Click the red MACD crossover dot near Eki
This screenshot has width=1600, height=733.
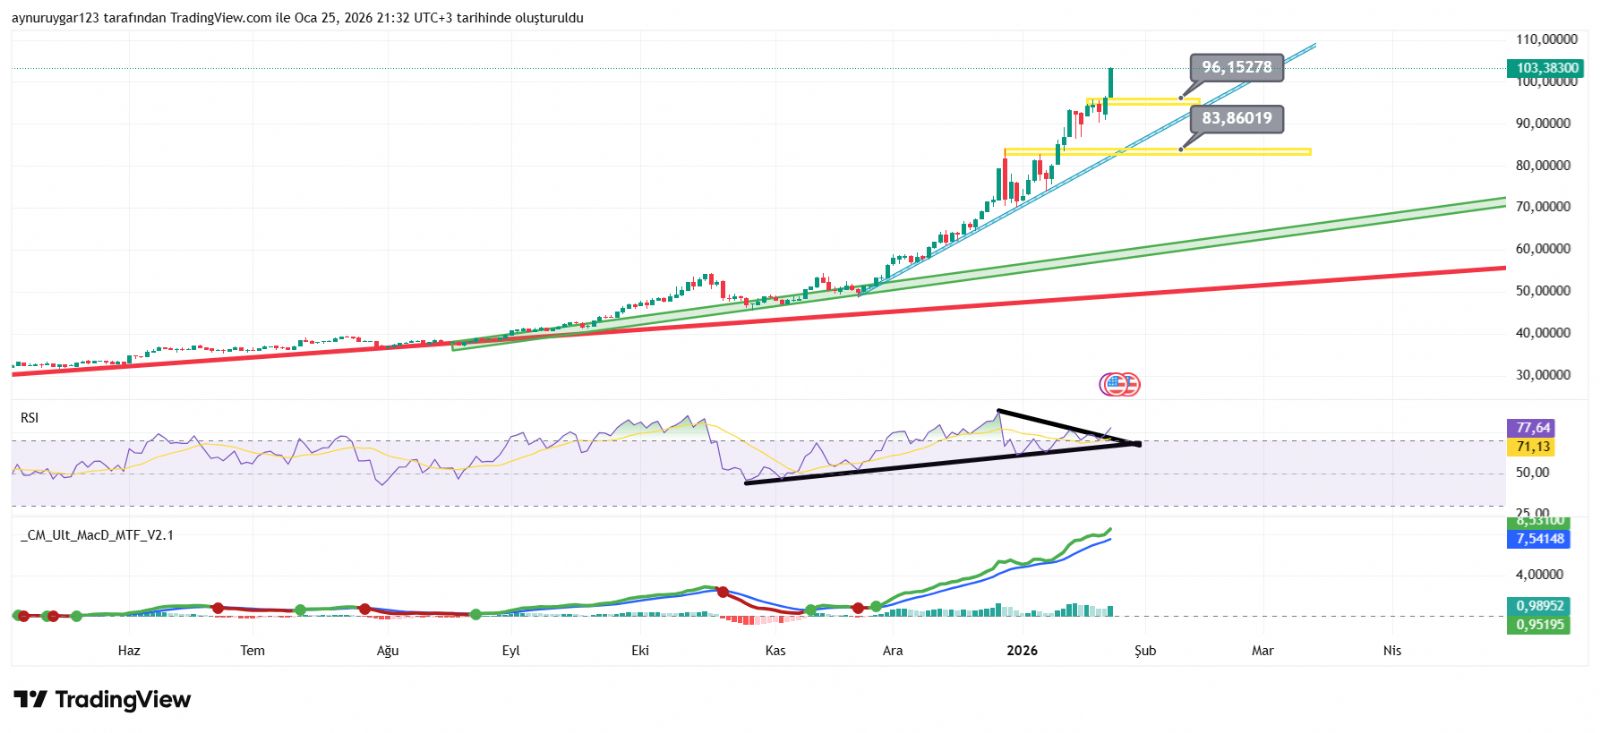723,592
